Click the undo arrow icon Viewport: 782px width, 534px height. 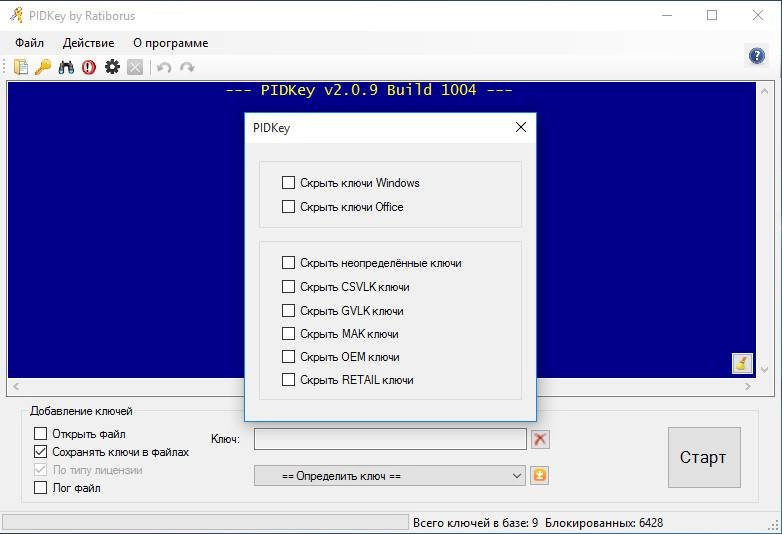pyautogui.click(x=164, y=67)
